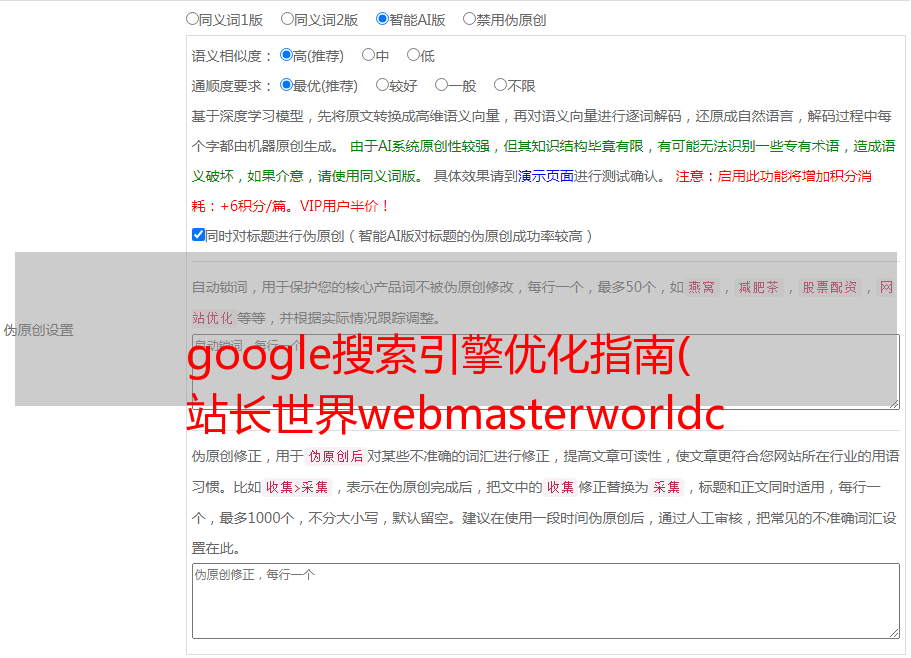Click the 伪原创设置 section label

click(38, 330)
